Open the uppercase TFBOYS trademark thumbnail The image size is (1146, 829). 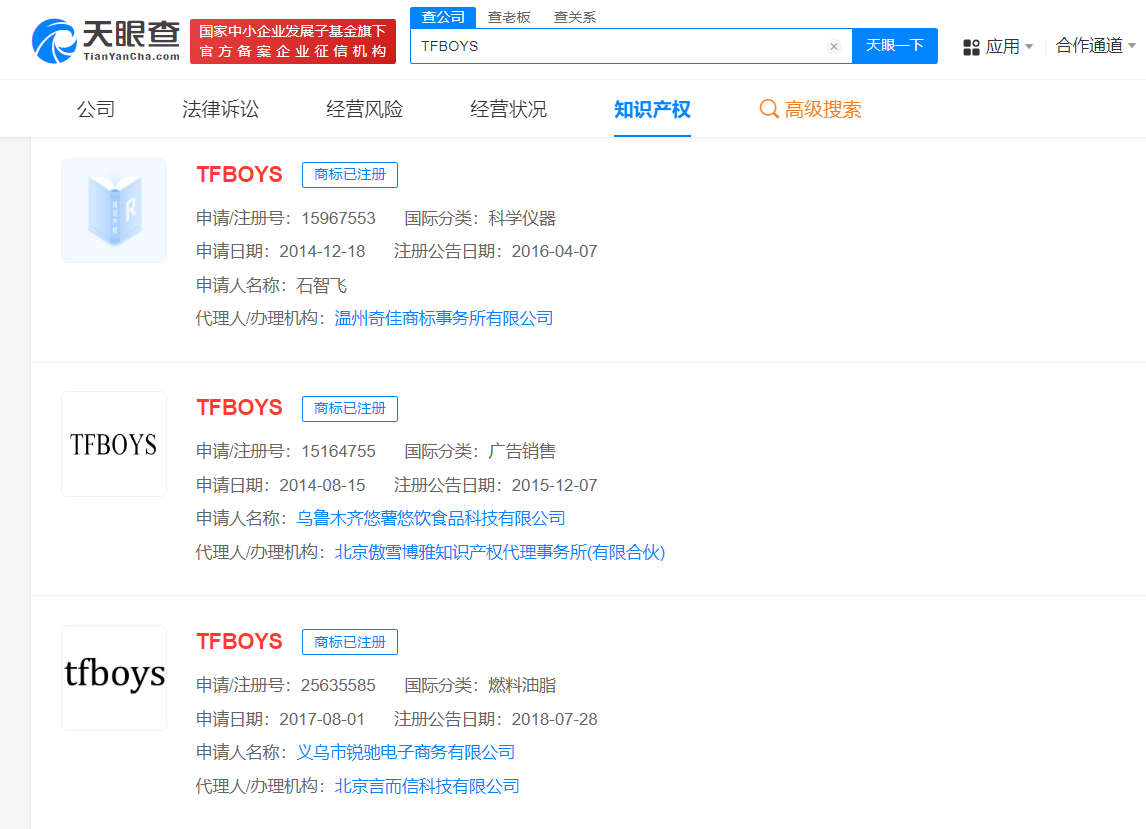point(114,444)
